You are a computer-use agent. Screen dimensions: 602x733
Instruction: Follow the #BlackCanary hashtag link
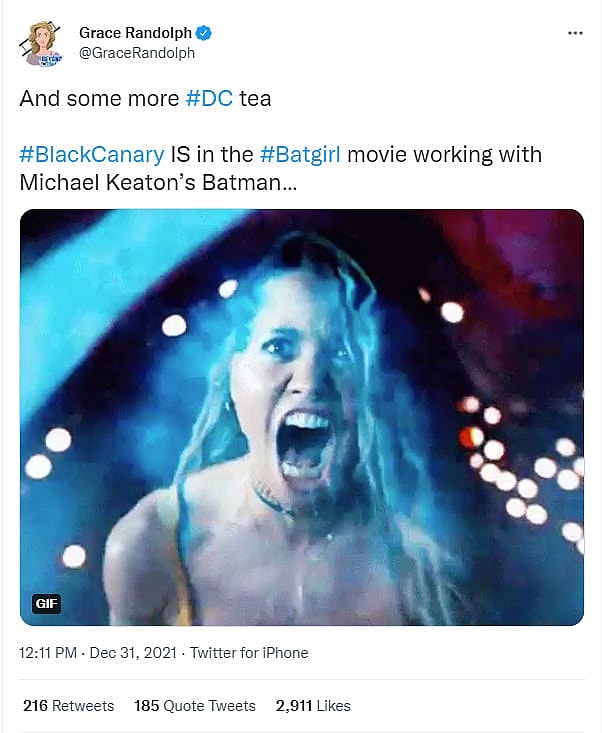pos(91,155)
